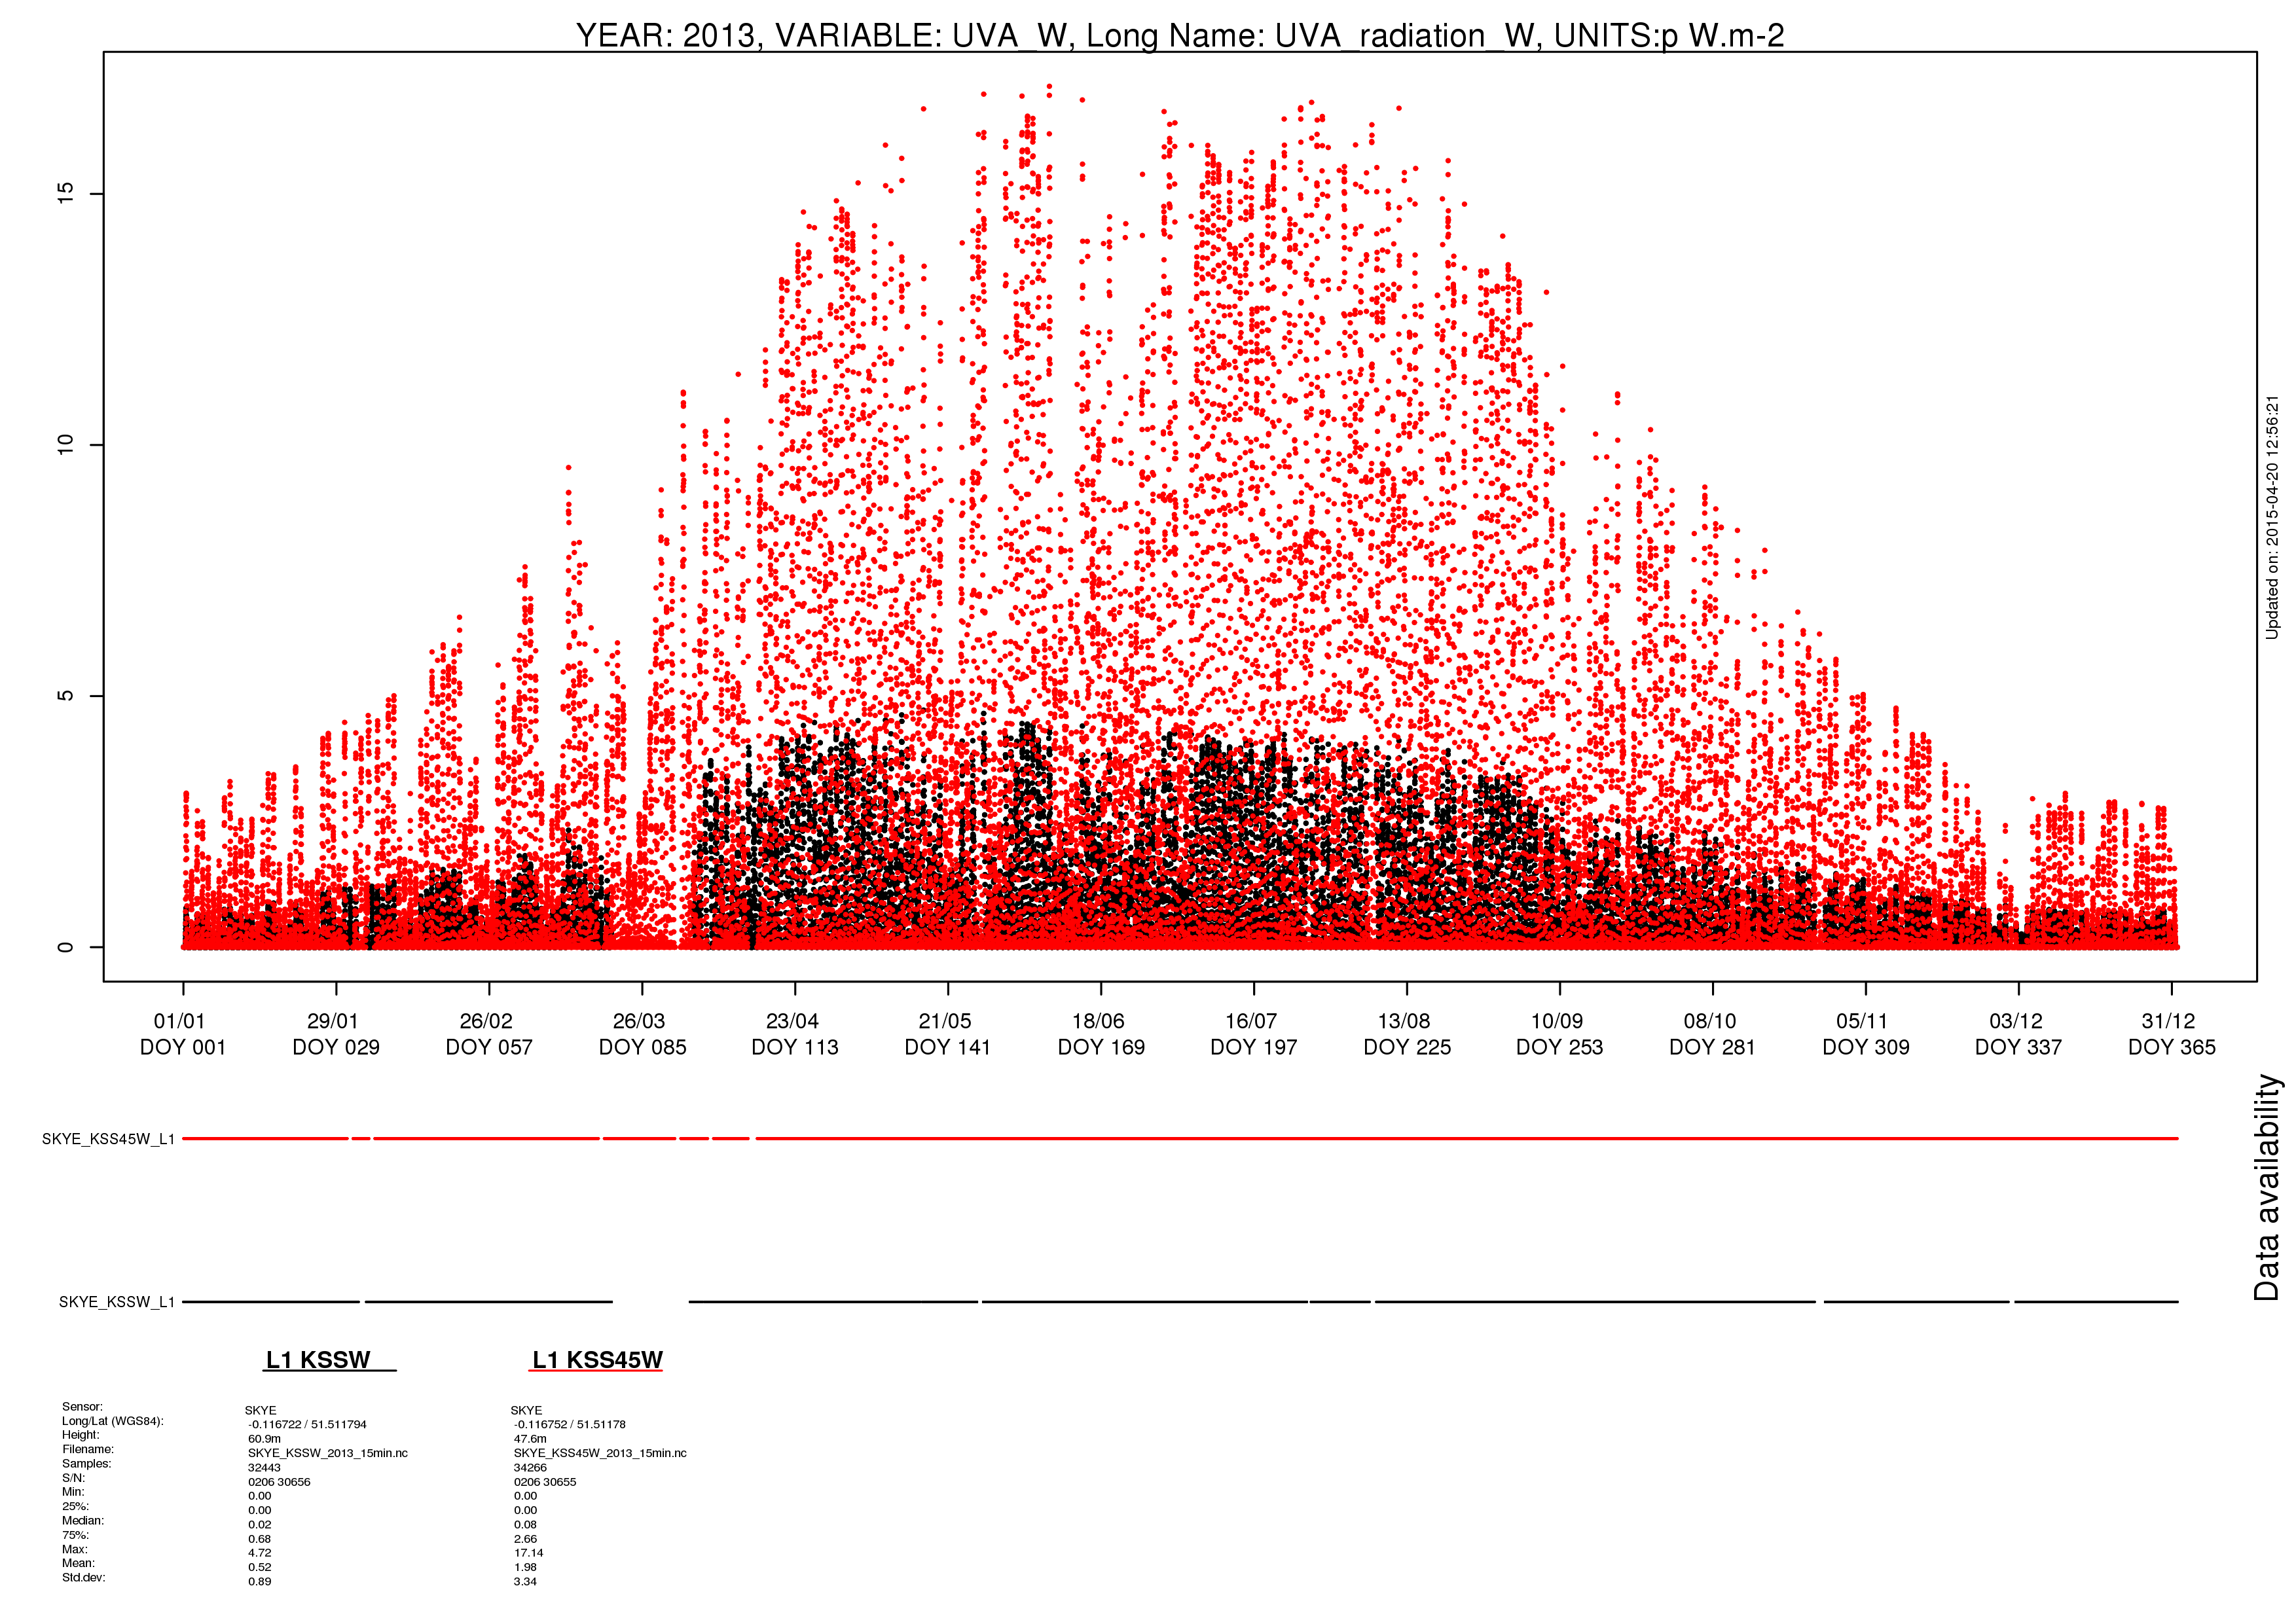Click the "Long/Lat (WGS84):" row label

coord(113,1421)
